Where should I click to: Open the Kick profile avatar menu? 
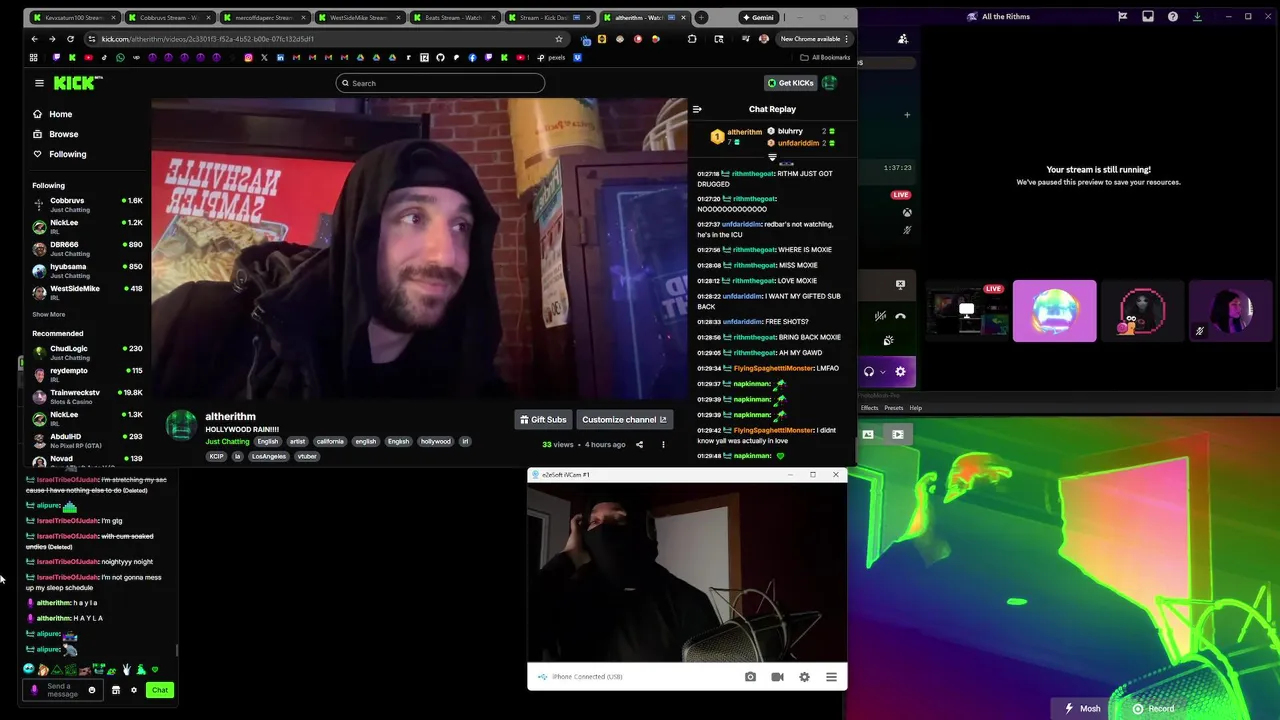(829, 83)
